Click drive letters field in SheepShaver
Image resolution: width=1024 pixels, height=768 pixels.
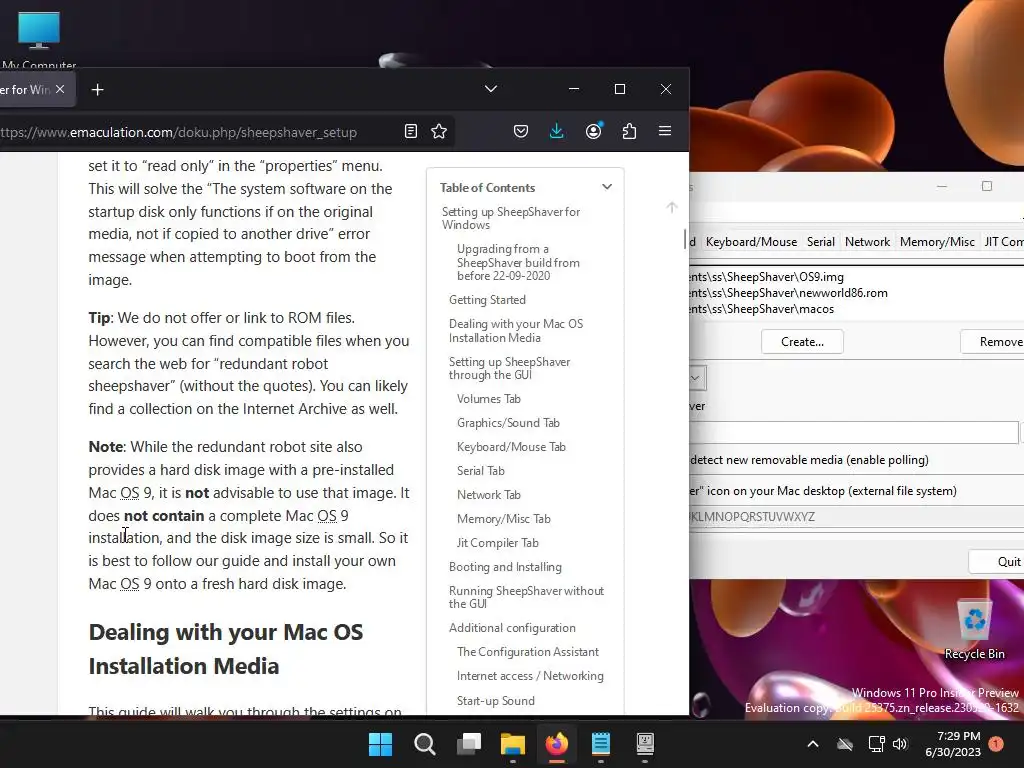click(x=856, y=517)
